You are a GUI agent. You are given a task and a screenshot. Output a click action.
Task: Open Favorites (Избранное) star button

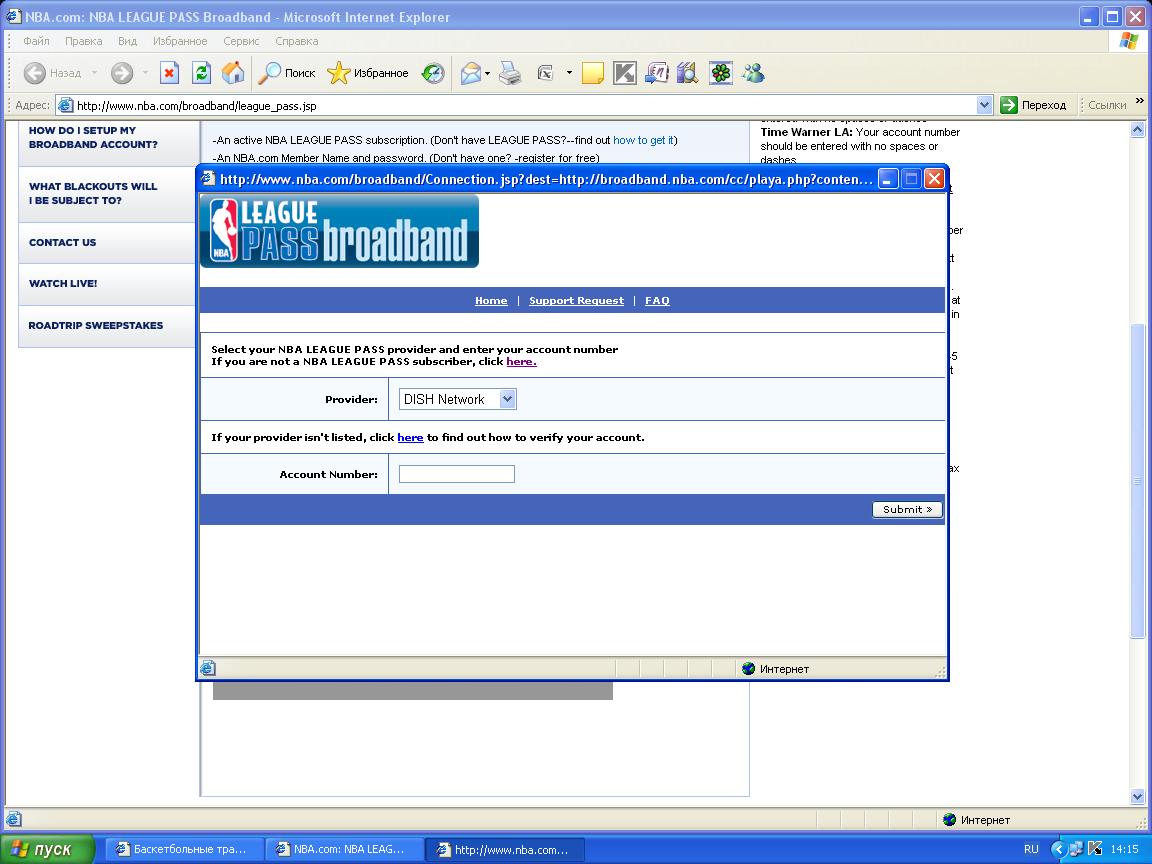(367, 73)
